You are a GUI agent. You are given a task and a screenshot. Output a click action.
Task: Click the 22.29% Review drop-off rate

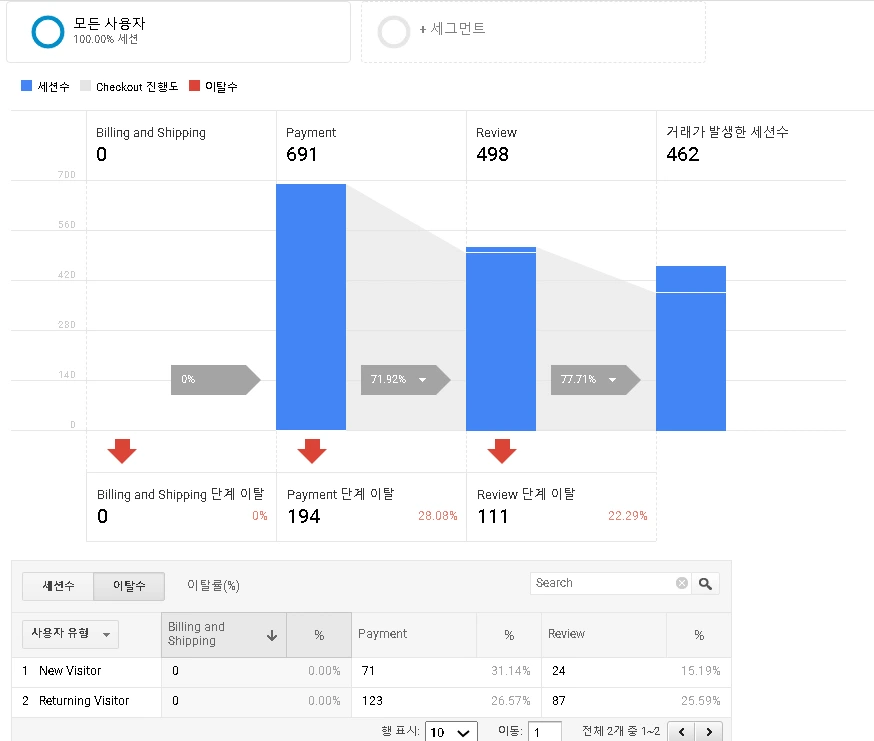point(628,516)
